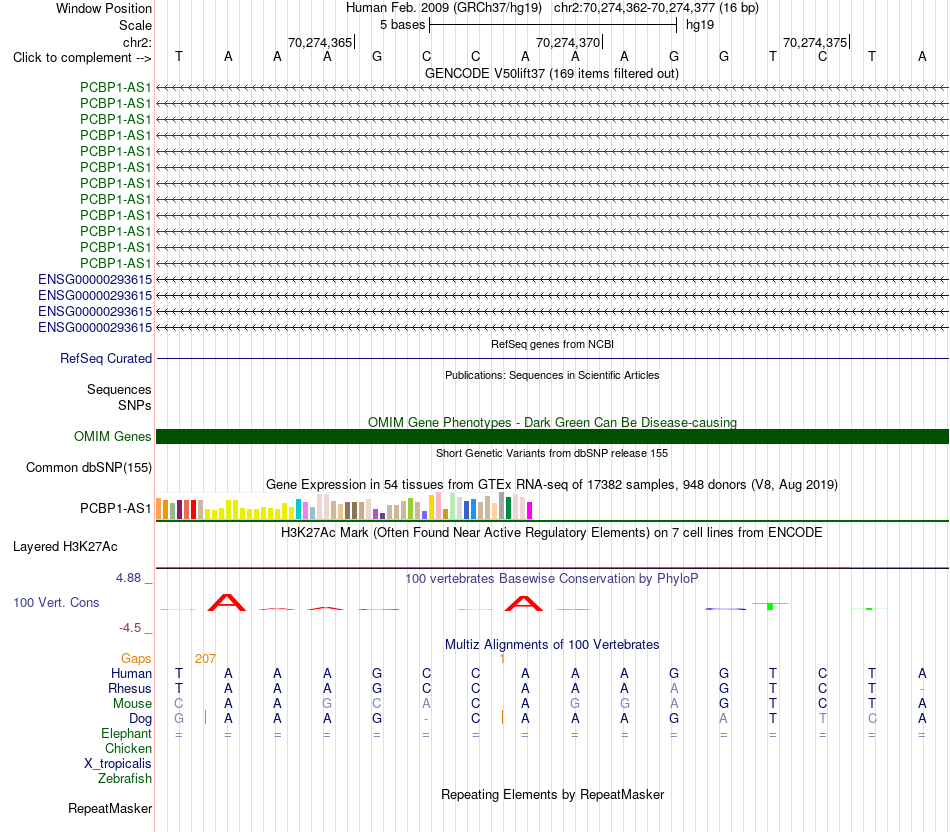Image resolution: width=950 pixels, height=832 pixels.
Task: Open the GENCODE V50lift37 track title
Action: 551,73
